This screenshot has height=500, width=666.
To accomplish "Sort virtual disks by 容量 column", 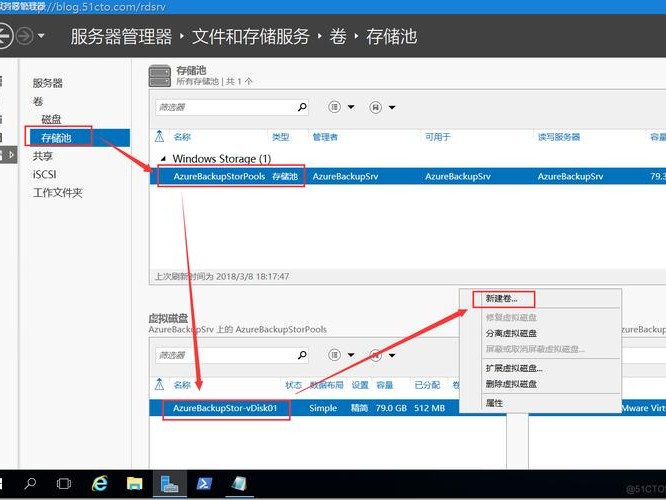I will click(385, 385).
